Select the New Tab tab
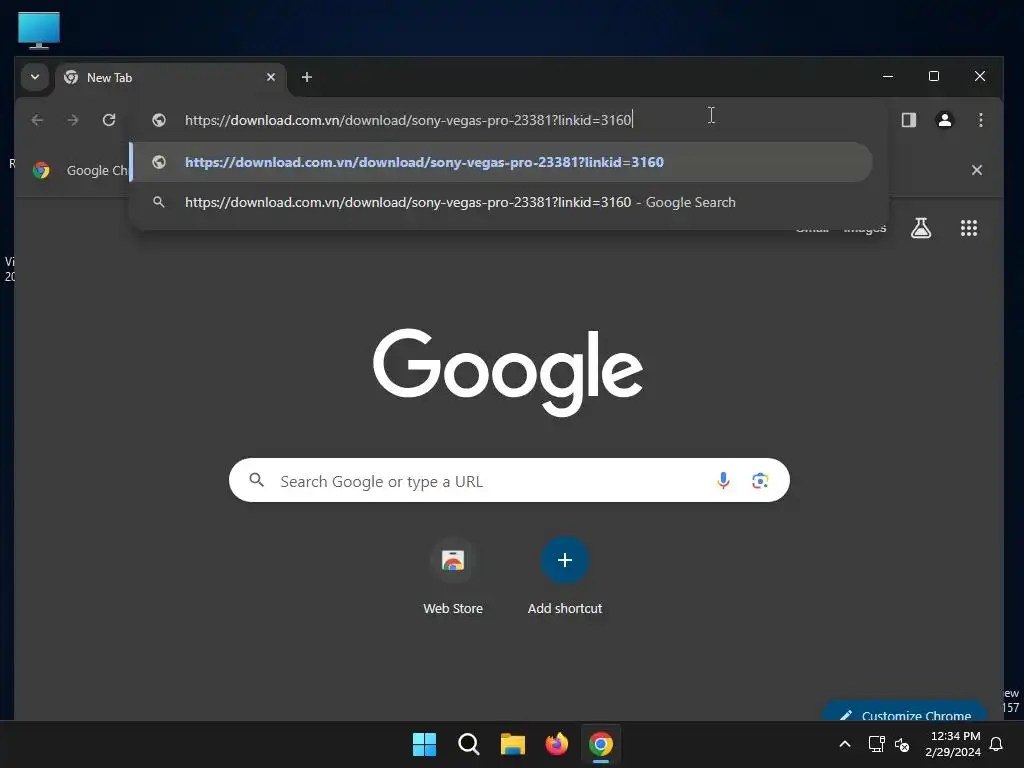1024x768 pixels. (170, 78)
